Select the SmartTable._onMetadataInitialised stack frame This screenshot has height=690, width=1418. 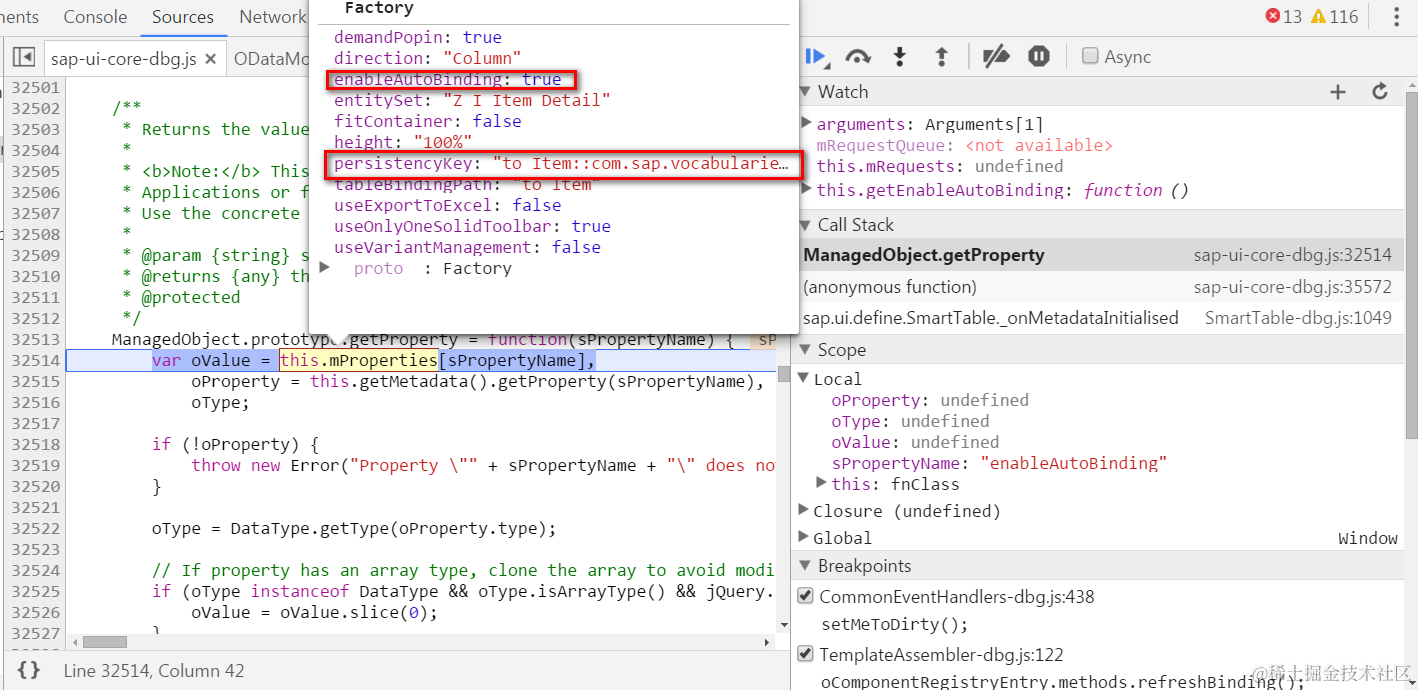(1097, 318)
